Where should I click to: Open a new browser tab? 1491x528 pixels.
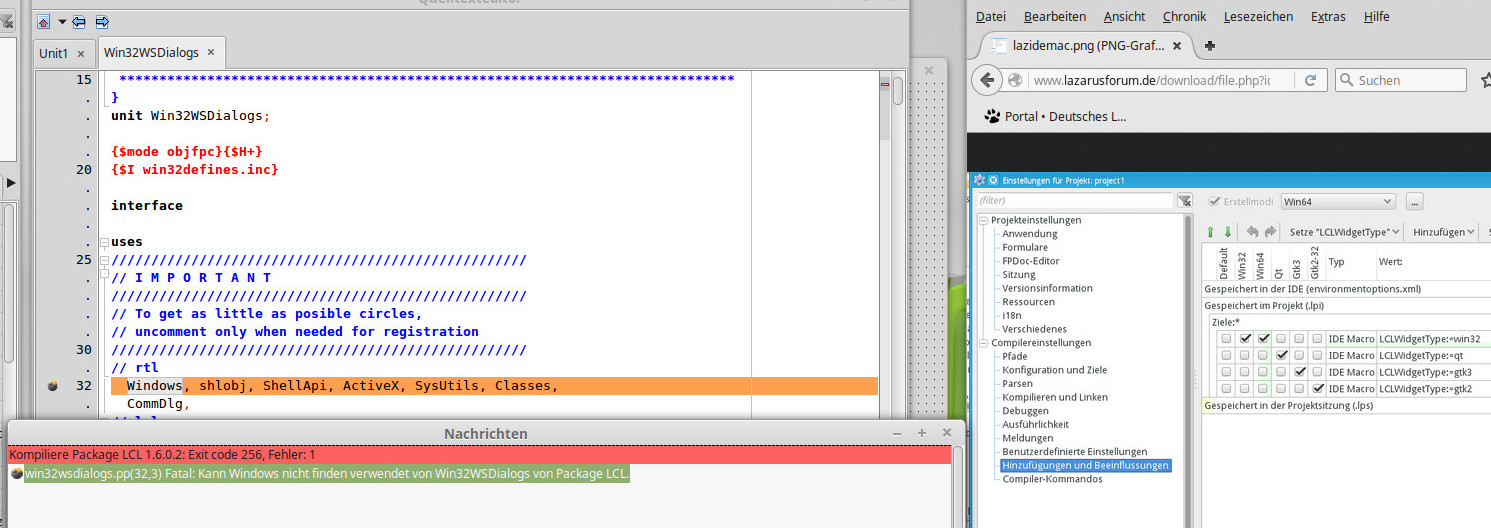tap(1210, 46)
